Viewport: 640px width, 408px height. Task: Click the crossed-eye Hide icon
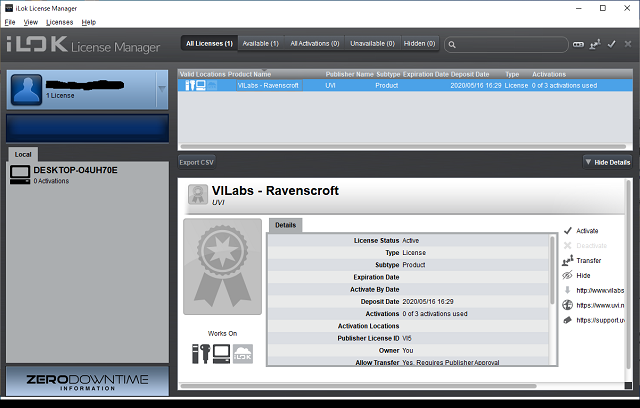tap(567, 275)
